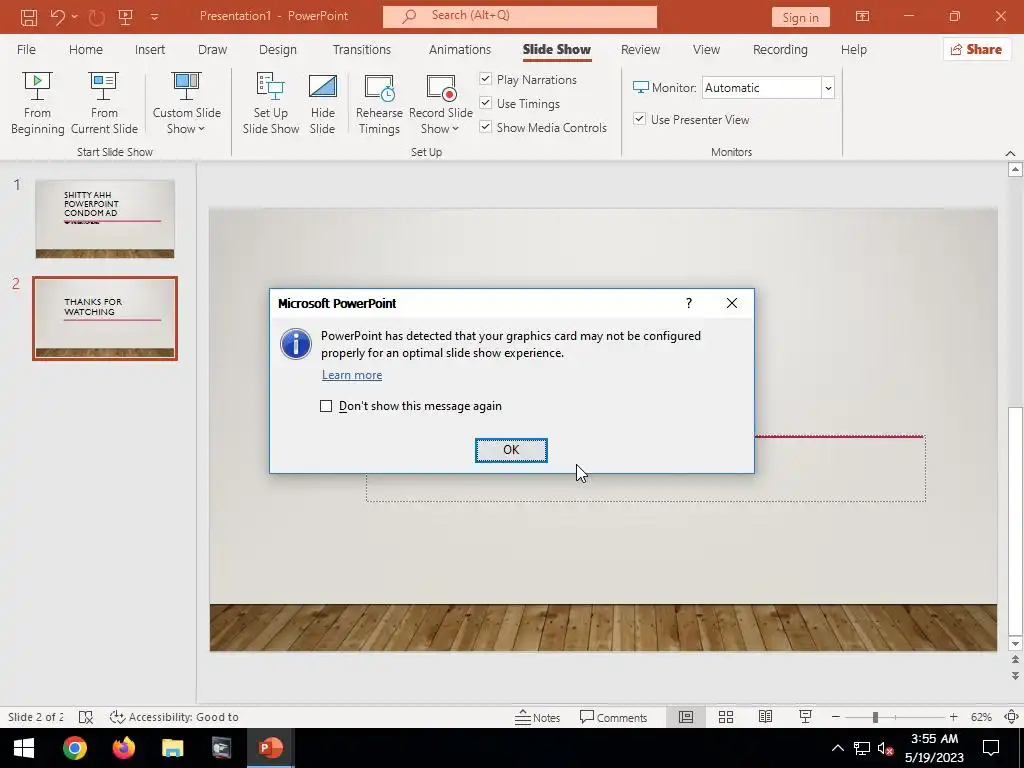Click Set Up Slide Show icon
1024x768 pixels.
270,103
